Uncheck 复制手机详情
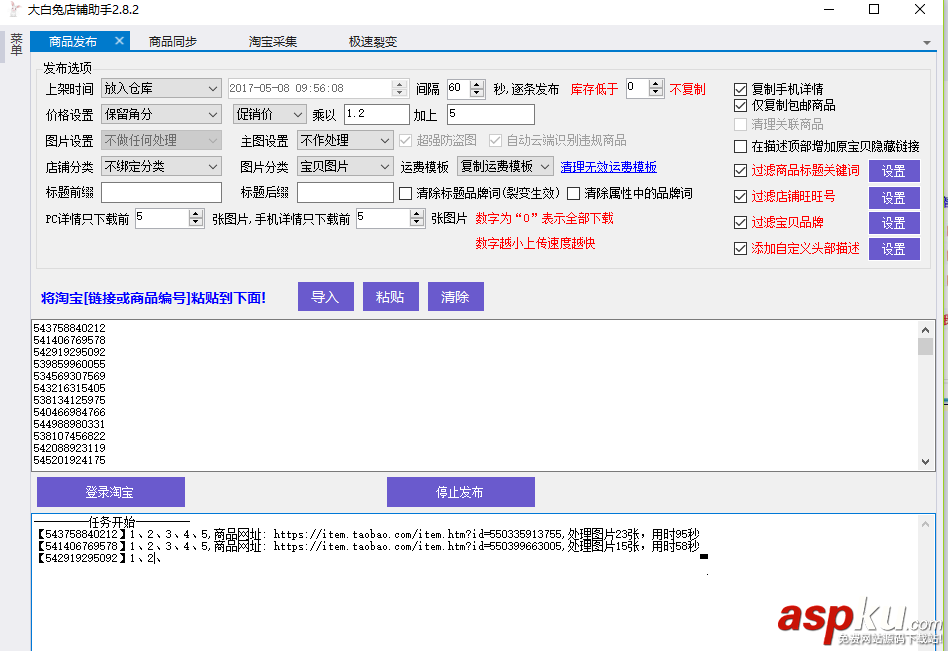Viewport: 948px width, 651px height. (x=739, y=88)
